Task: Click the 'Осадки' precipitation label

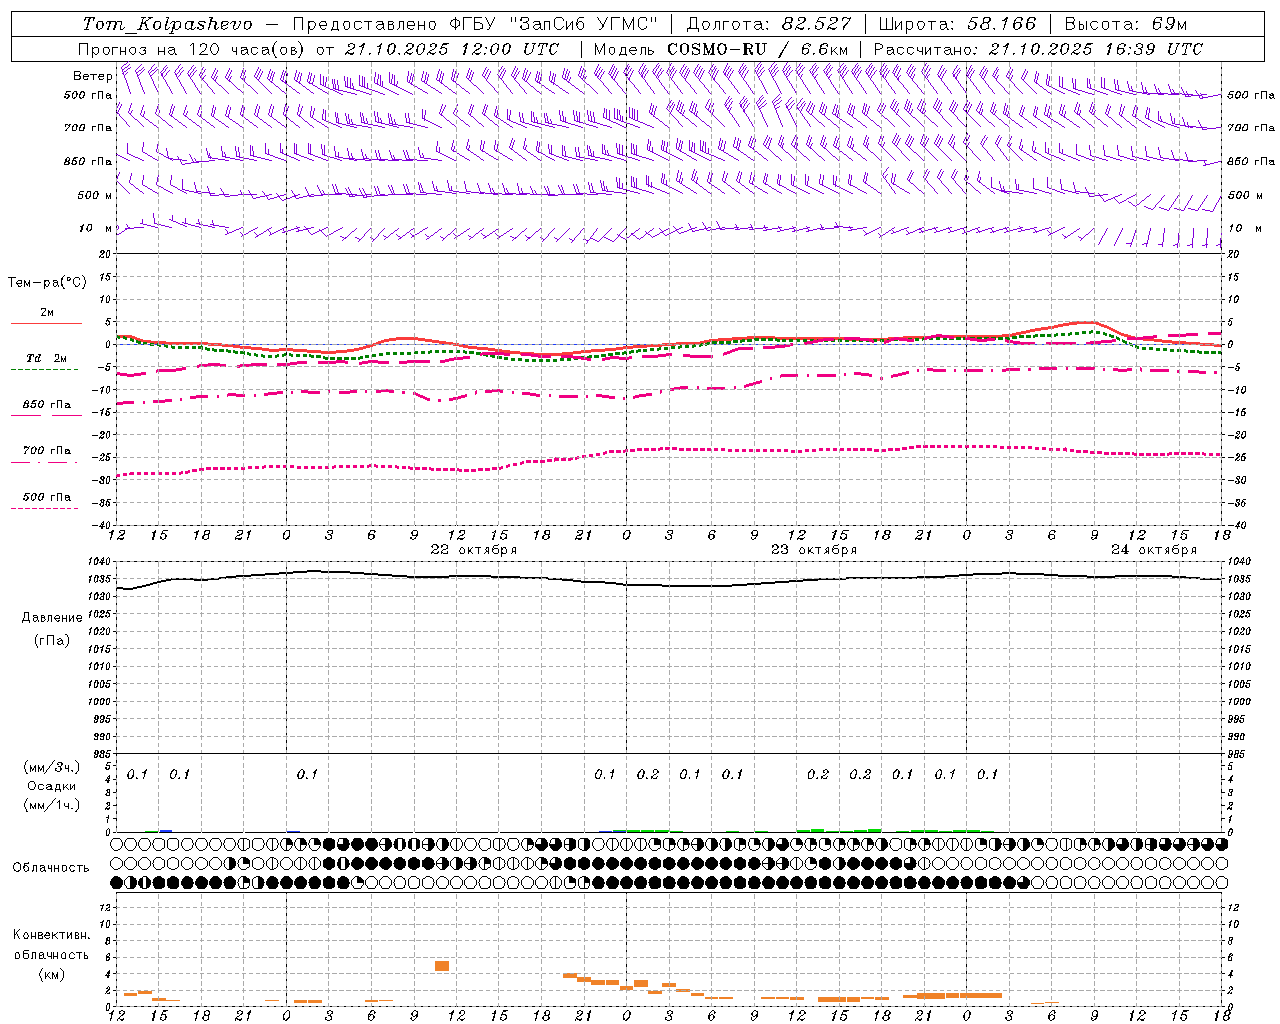Action: [52, 786]
